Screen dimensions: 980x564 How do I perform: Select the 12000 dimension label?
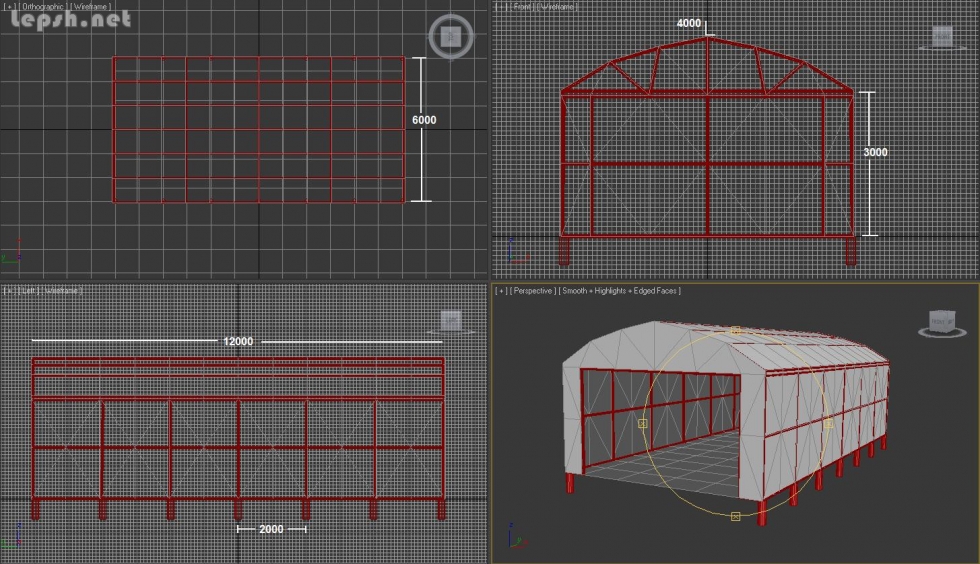237,341
